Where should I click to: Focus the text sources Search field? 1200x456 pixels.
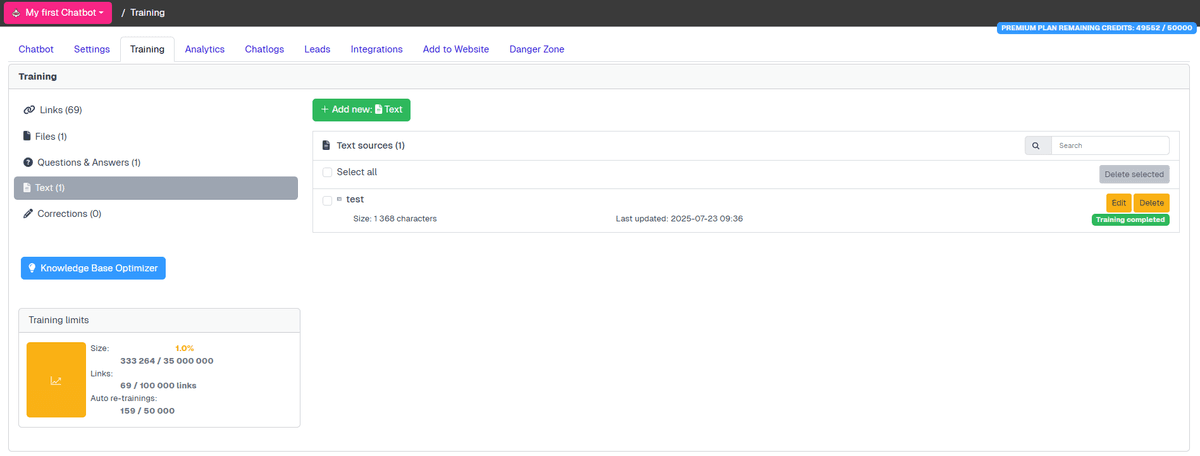click(1109, 146)
